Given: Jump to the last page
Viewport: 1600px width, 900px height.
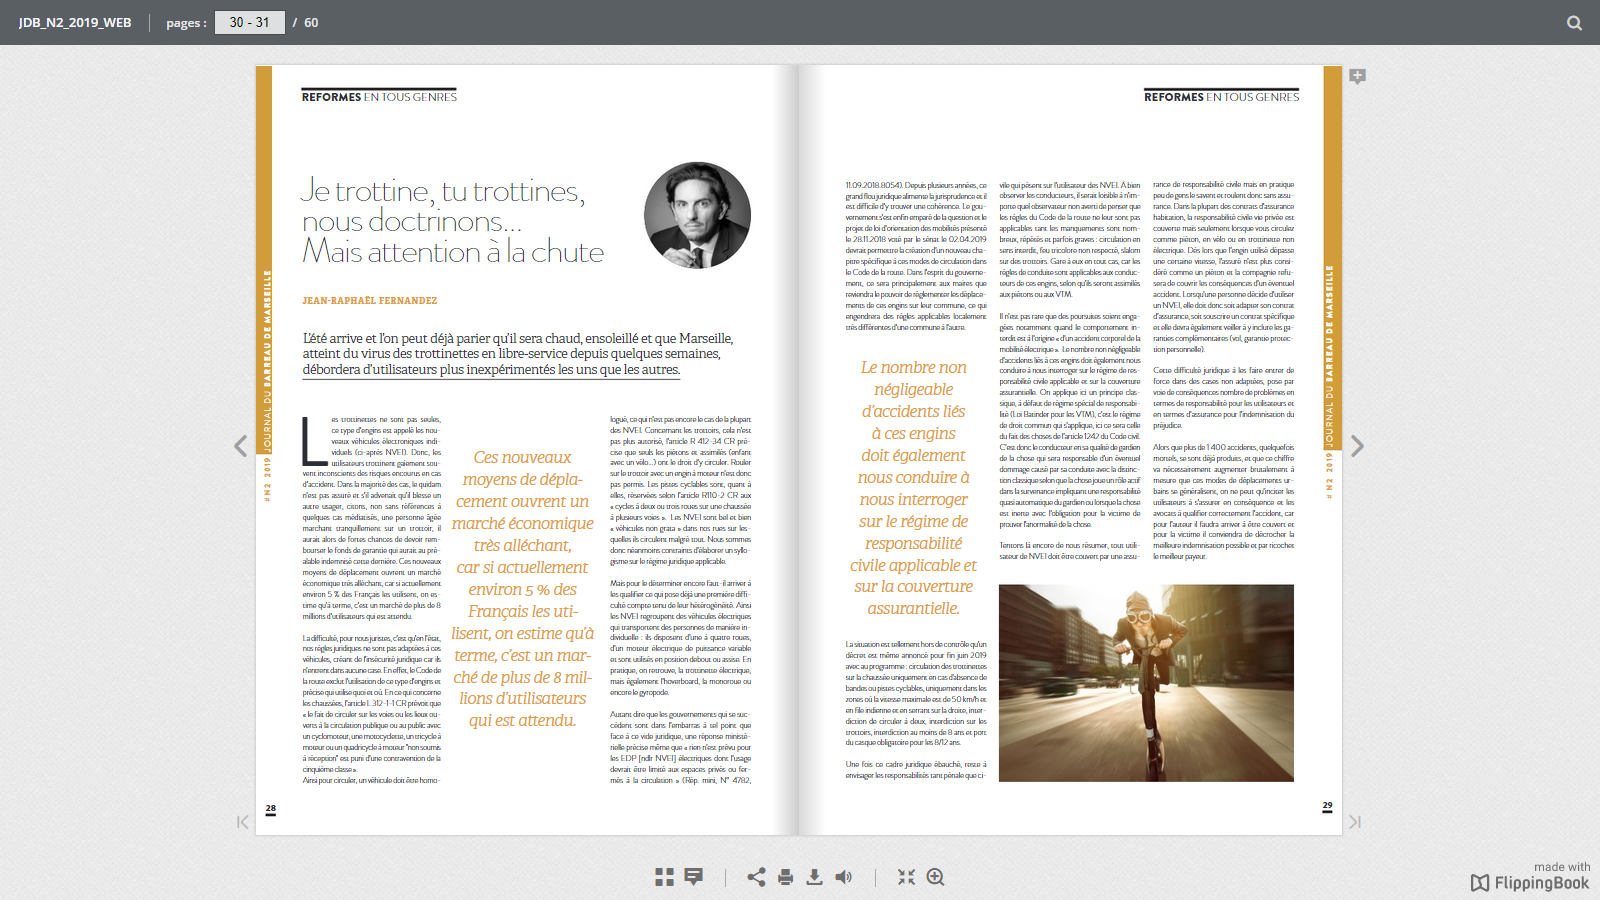Looking at the screenshot, I should [1355, 822].
